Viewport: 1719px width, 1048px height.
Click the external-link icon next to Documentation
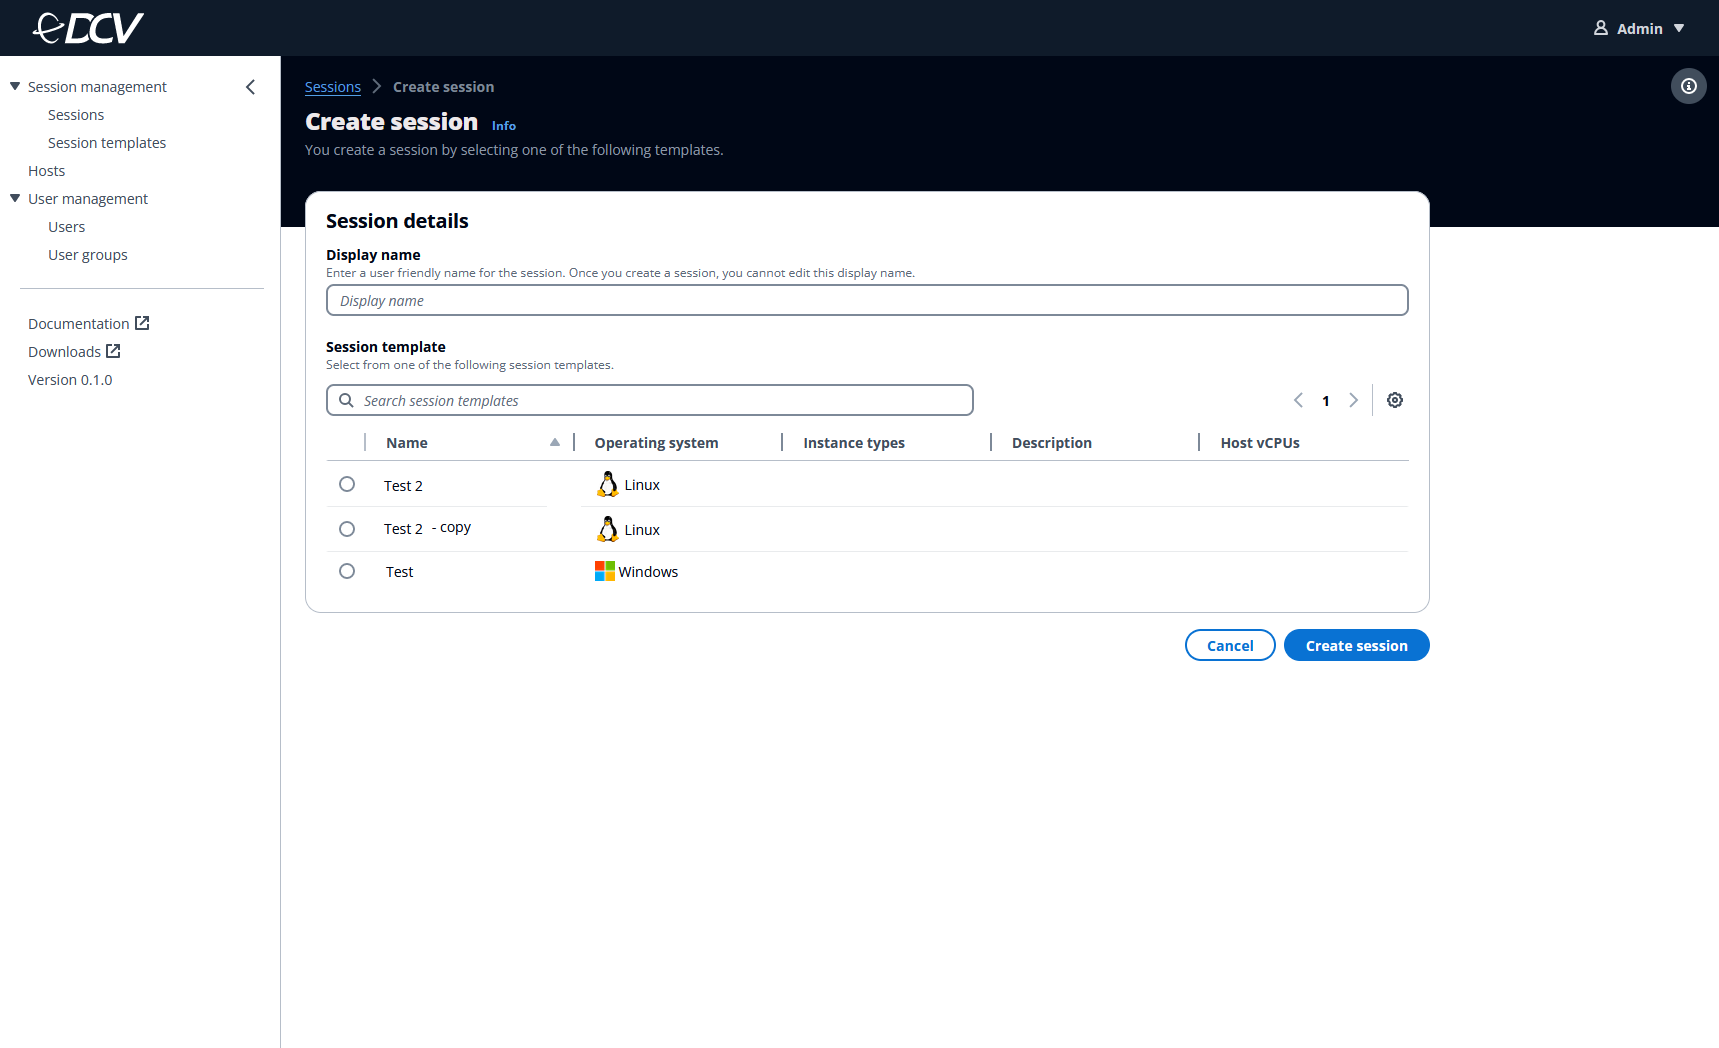[141, 322]
